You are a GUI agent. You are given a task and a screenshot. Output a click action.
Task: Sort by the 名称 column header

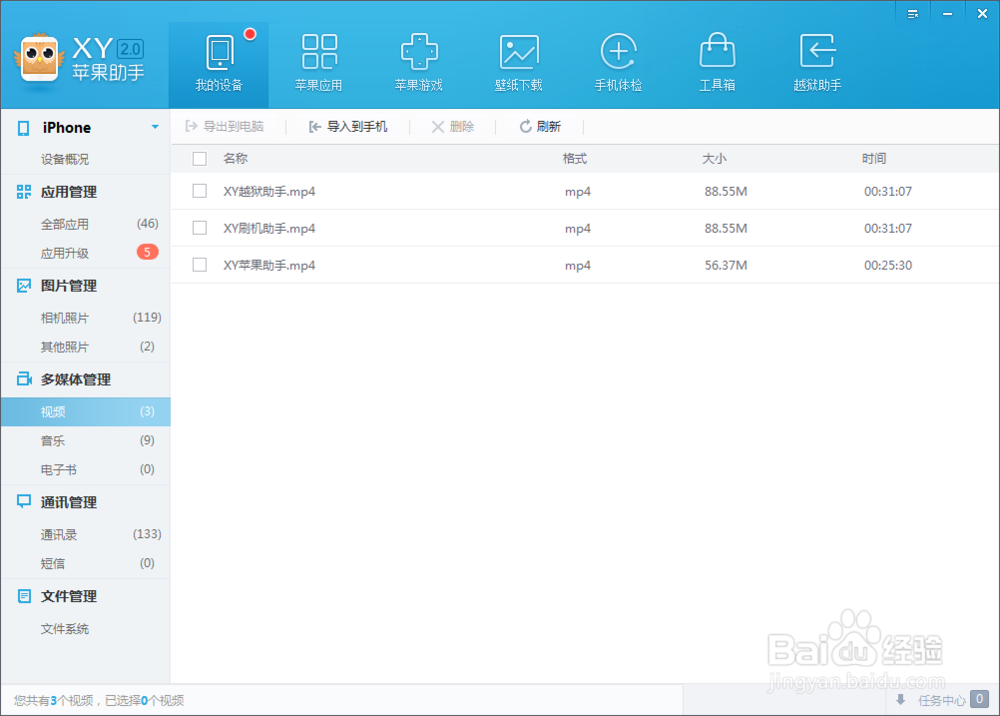[x=235, y=159]
